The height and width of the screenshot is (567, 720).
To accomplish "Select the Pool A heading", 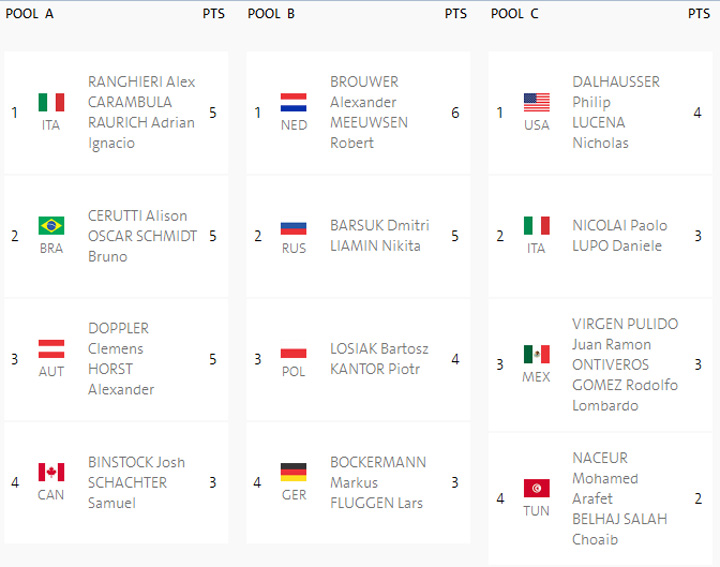I will pyautogui.click(x=30, y=14).
